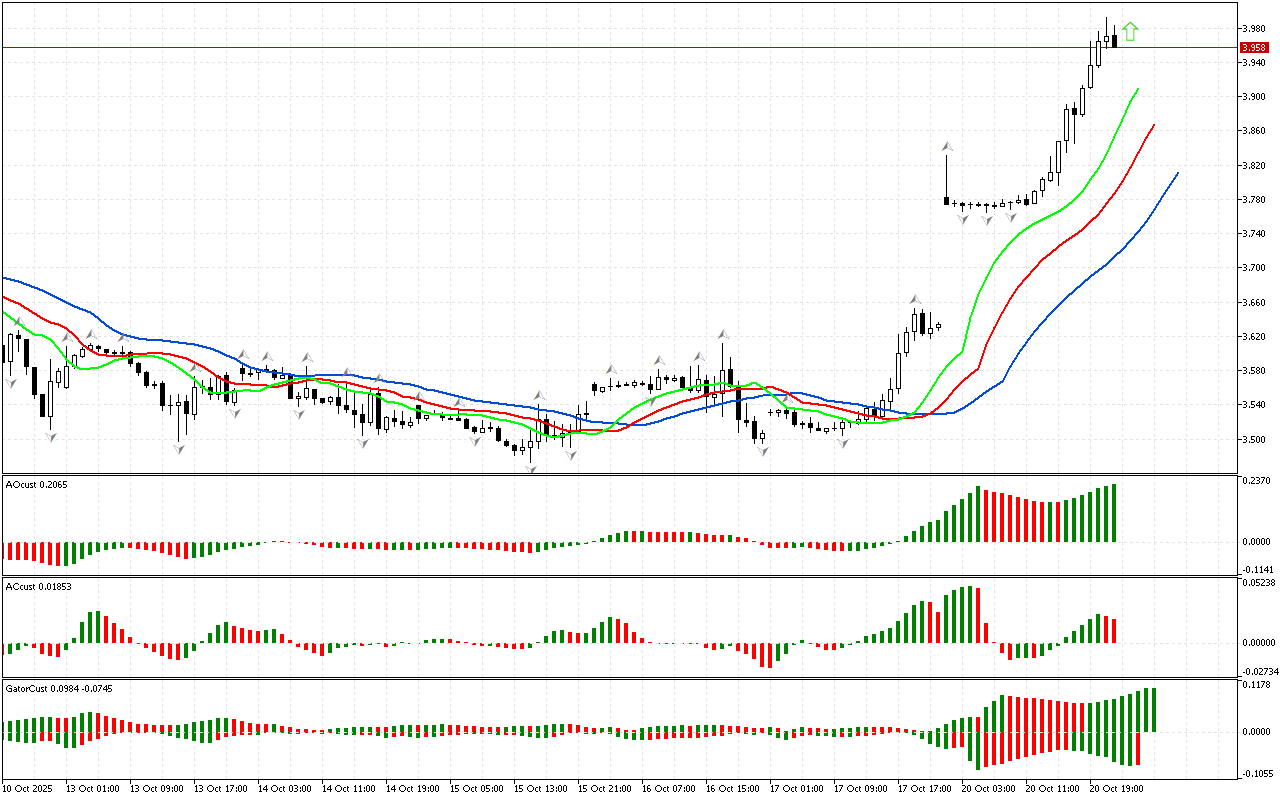
Task: Click the 0.1178 GatorCust scale value
Action: point(1255,686)
